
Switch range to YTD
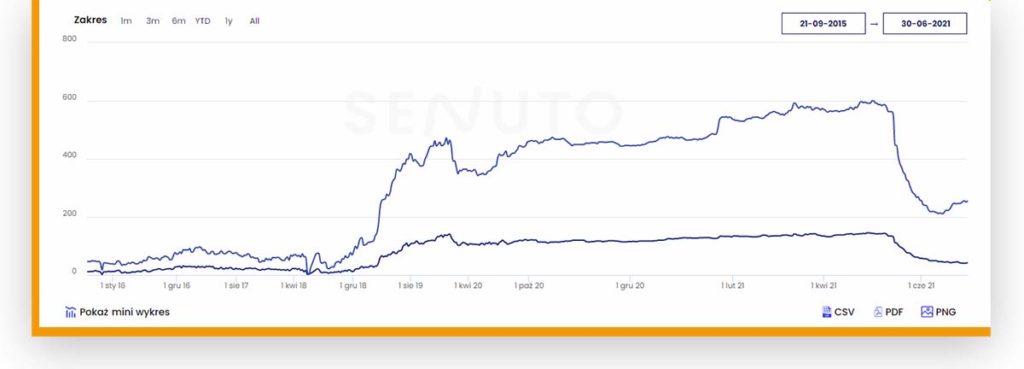click(x=202, y=21)
